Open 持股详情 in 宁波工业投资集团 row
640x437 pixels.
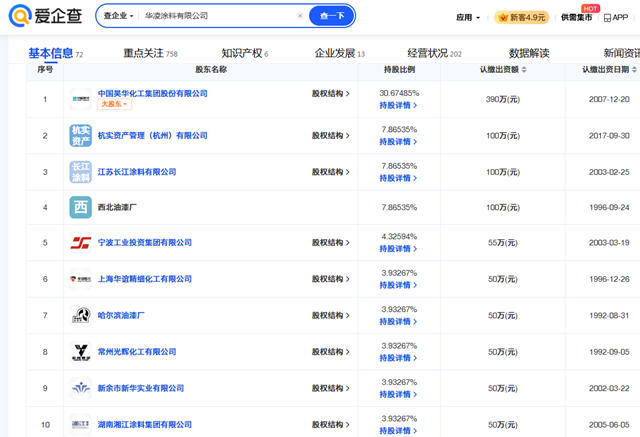398,248
